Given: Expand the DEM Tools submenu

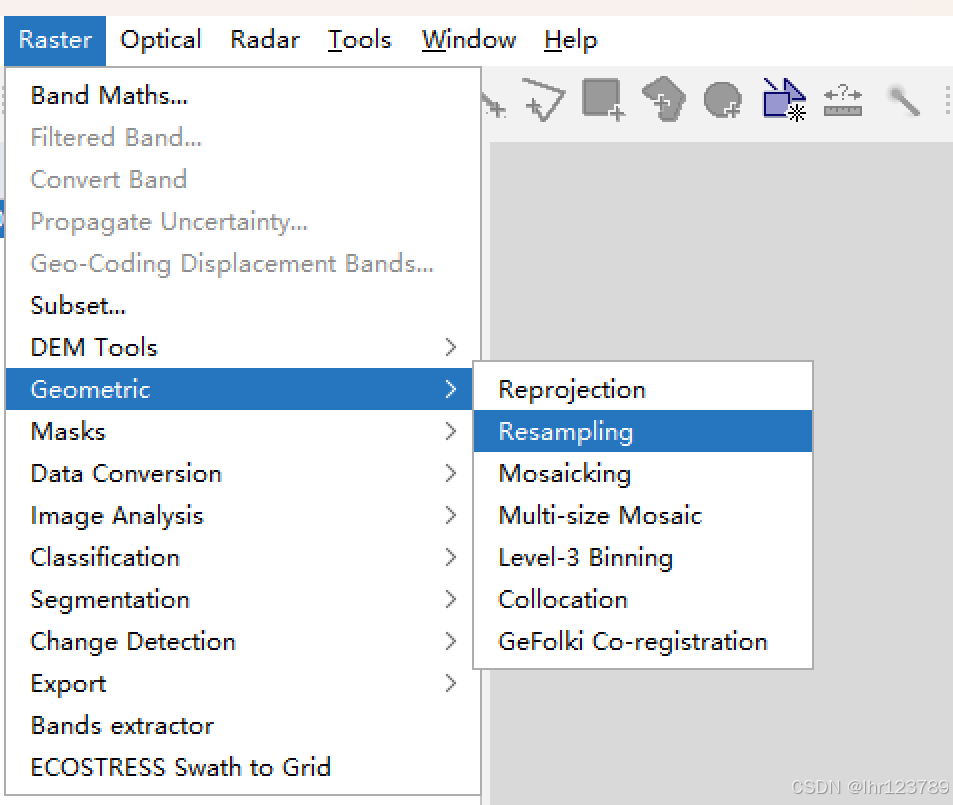Looking at the screenshot, I should point(243,347).
